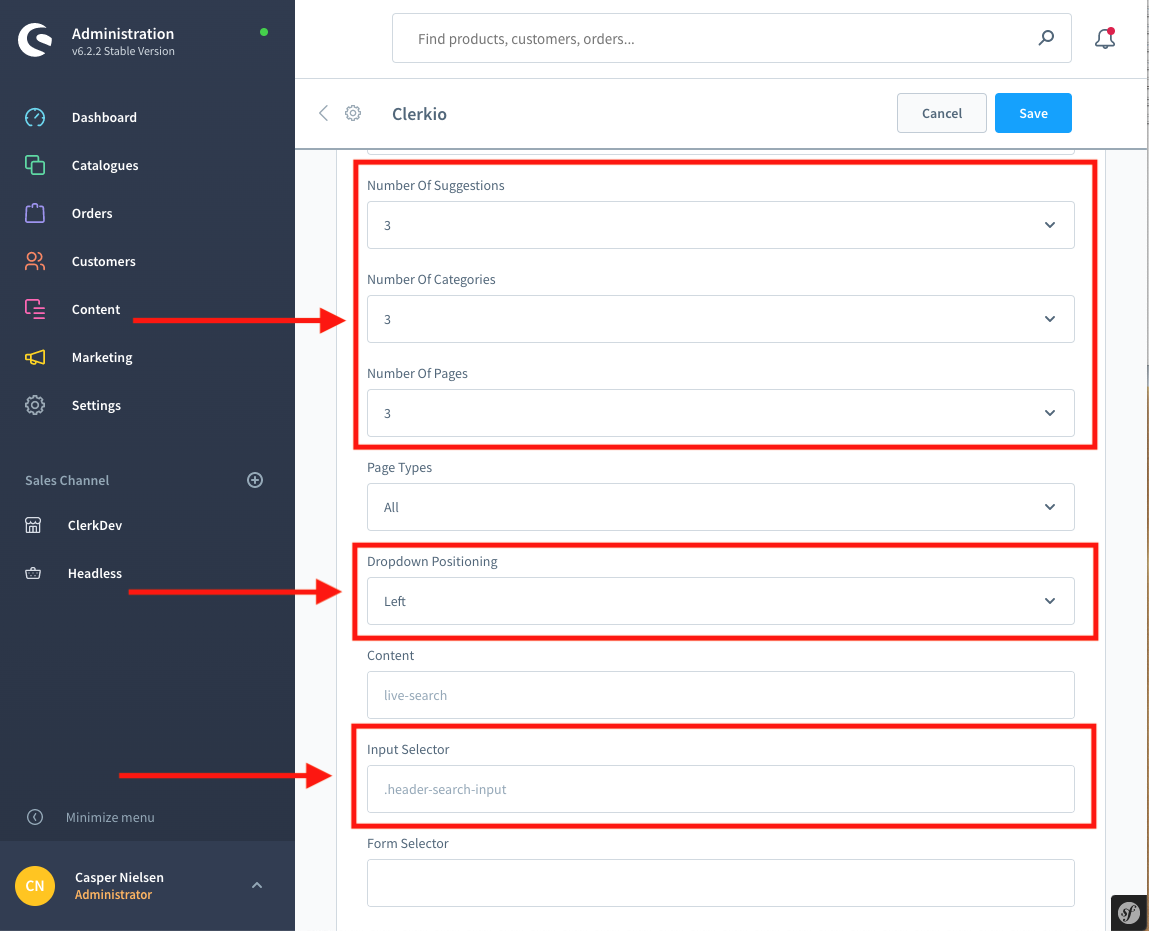1149x931 pixels.
Task: Click the search magnifier icon
Action: pos(1046,39)
